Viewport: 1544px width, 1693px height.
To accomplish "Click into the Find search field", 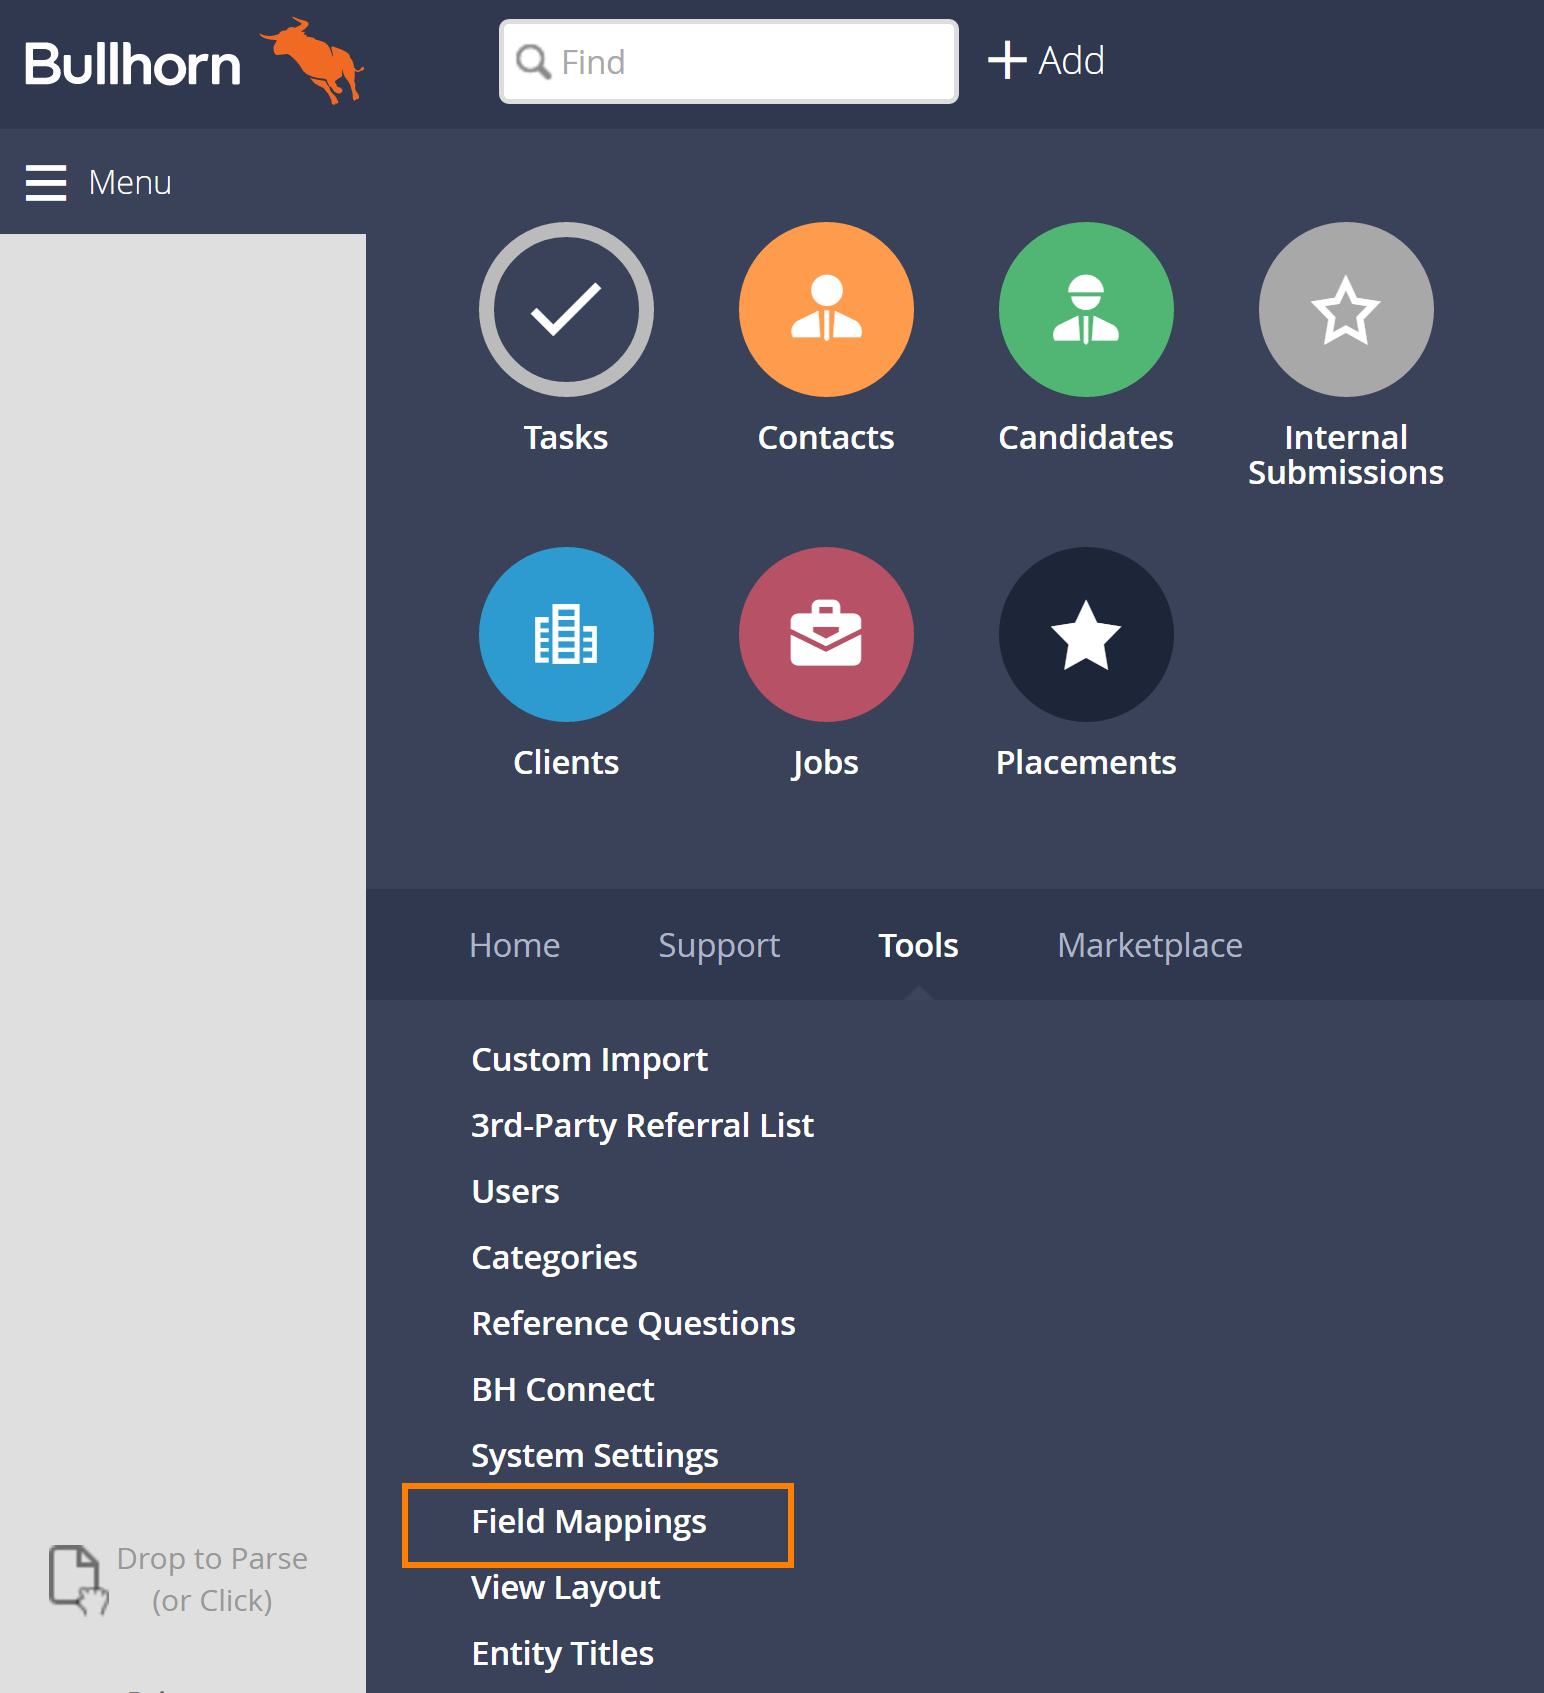I will [729, 62].
